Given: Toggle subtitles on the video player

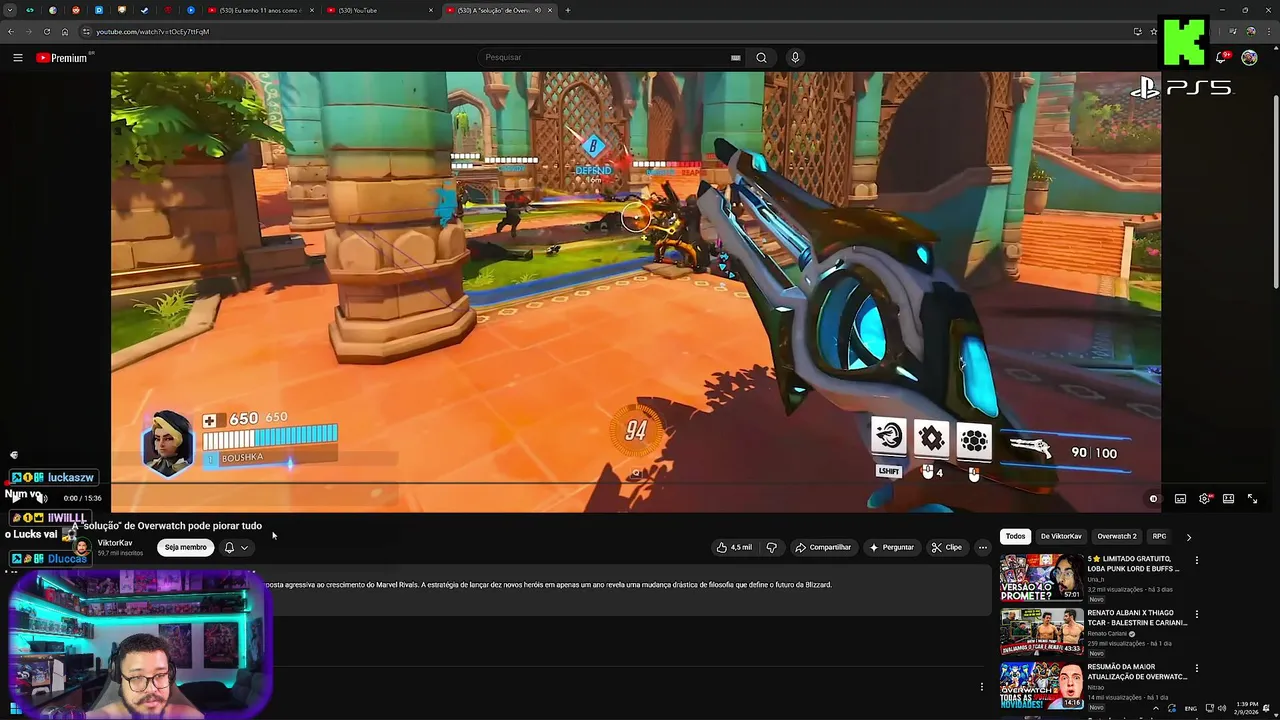Looking at the screenshot, I should pyautogui.click(x=1180, y=498).
